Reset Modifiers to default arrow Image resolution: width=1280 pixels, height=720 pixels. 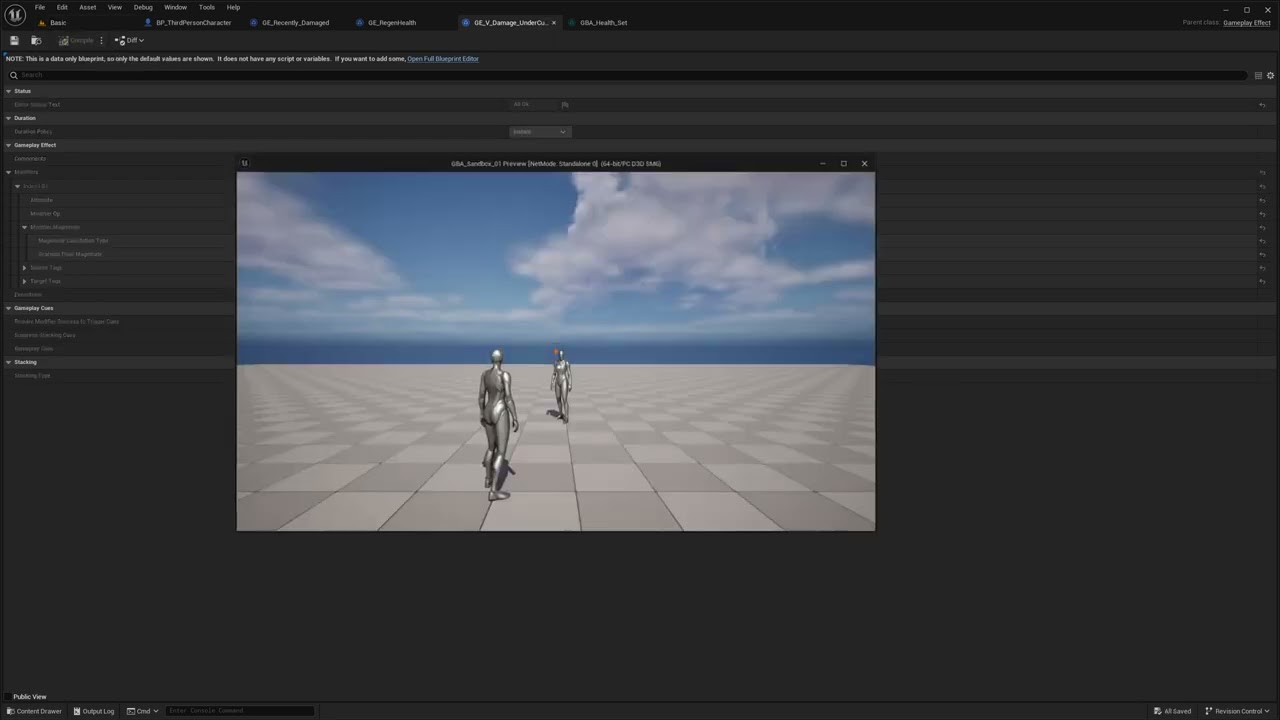point(1262,172)
